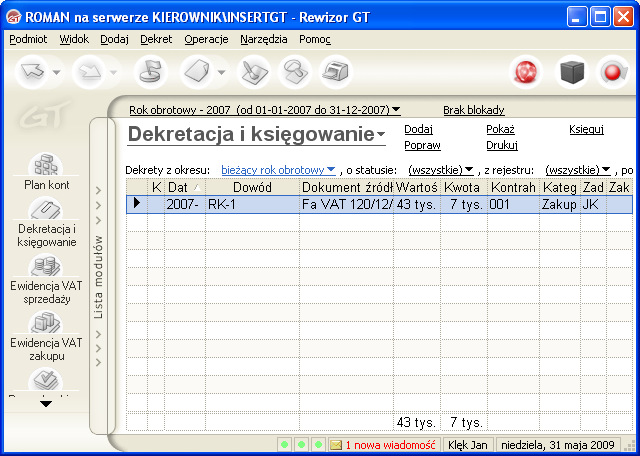Click the dark cube icon

click(x=572, y=72)
